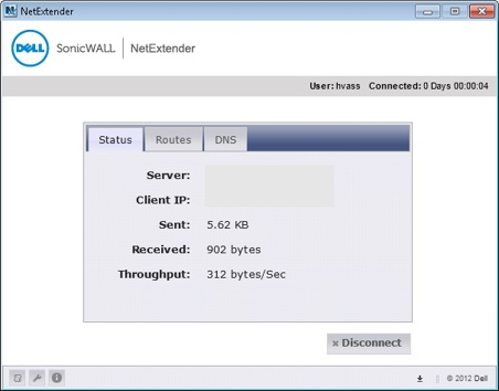Maximize the NetExtender window
499x391 pixels.
(455, 12)
